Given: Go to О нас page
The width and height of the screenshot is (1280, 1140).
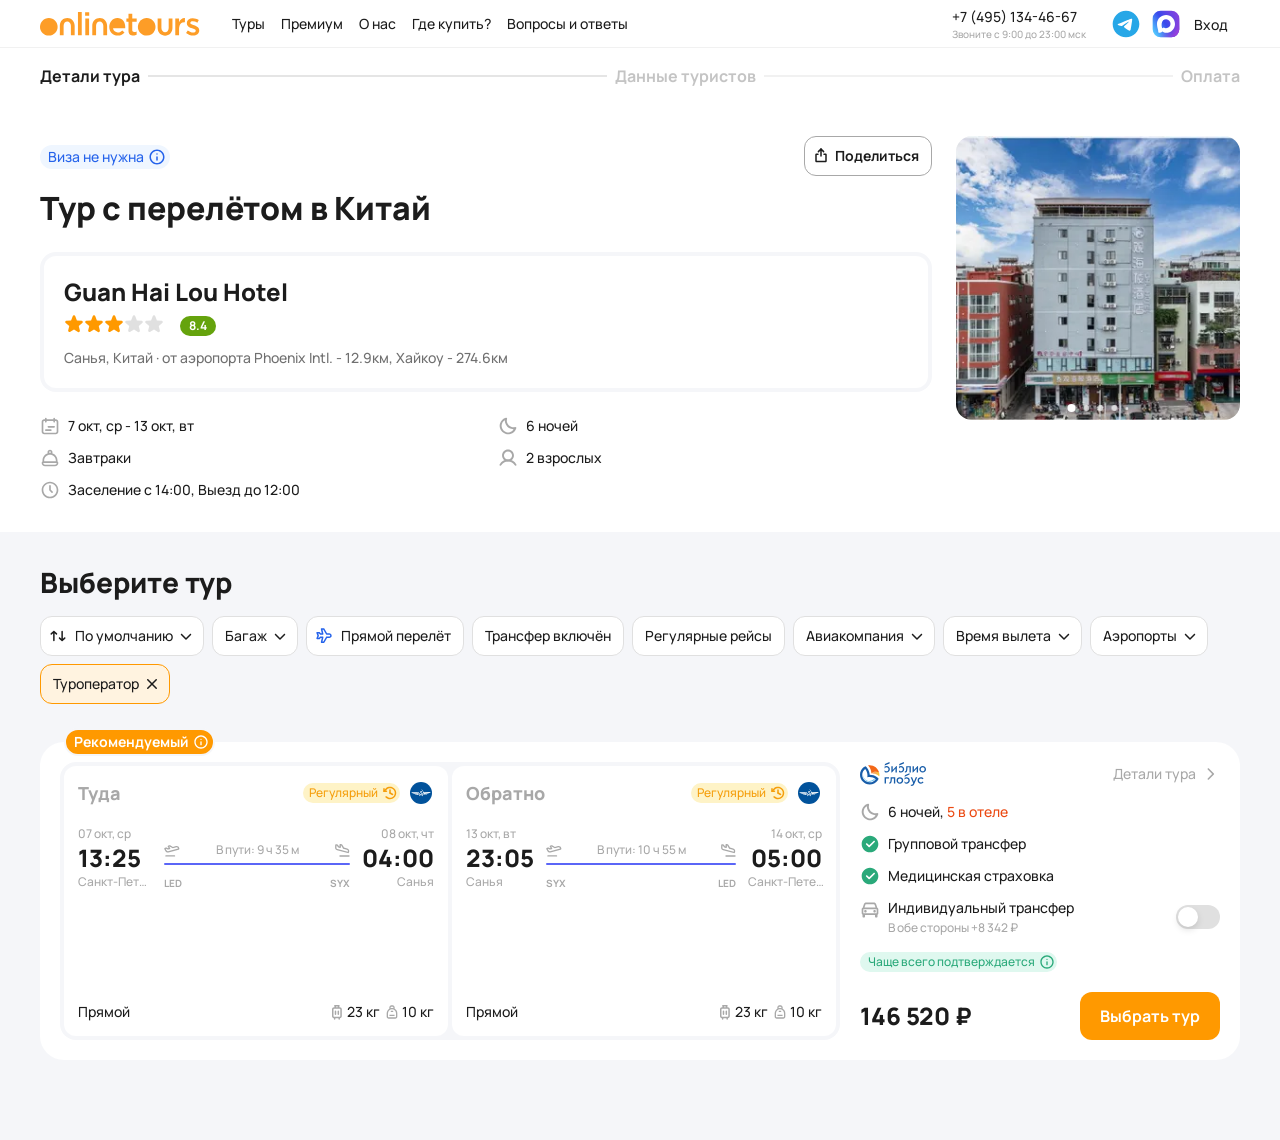Looking at the screenshot, I should [377, 24].
